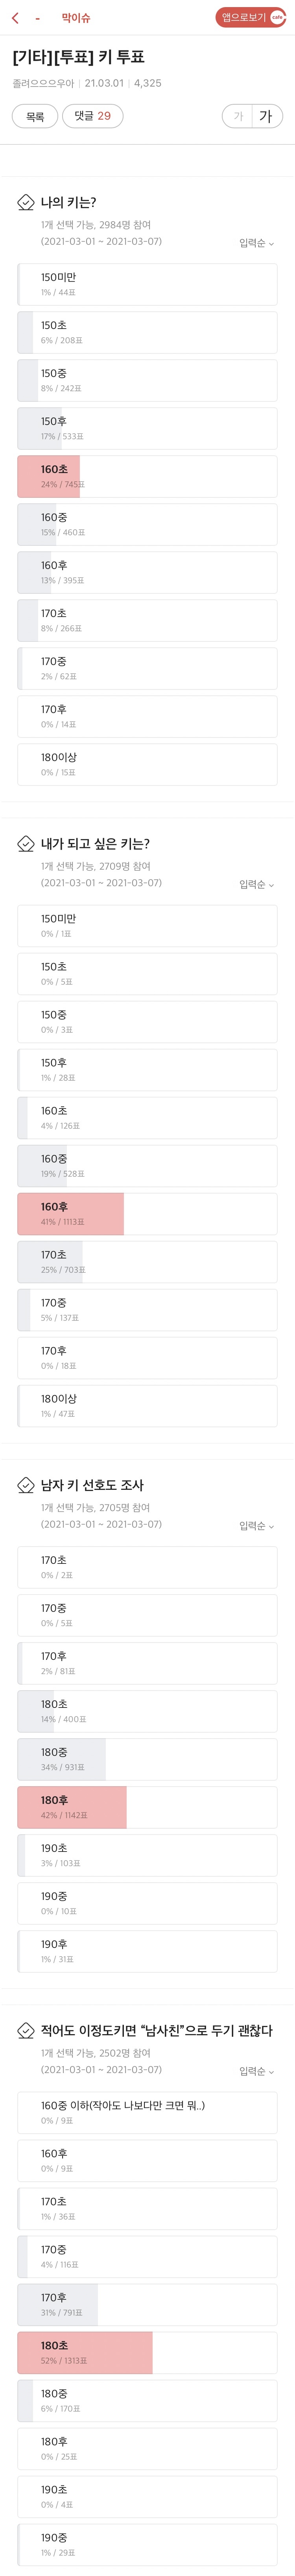Open the 입력순 sort dropdown for 남자 키 선호도 조사

point(256,1526)
